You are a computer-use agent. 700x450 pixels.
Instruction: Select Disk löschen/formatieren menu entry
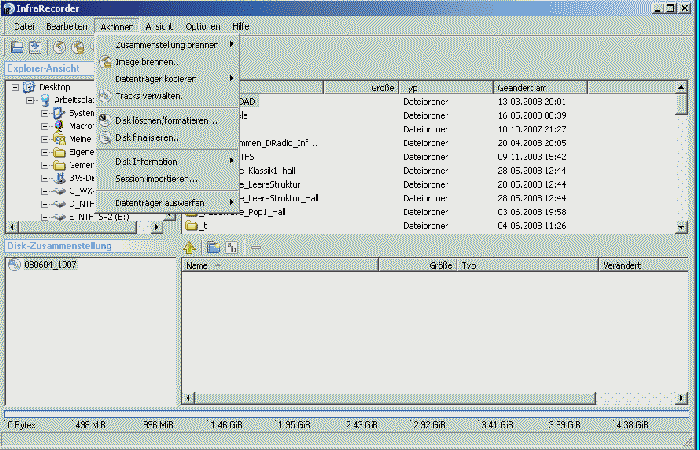(165, 120)
